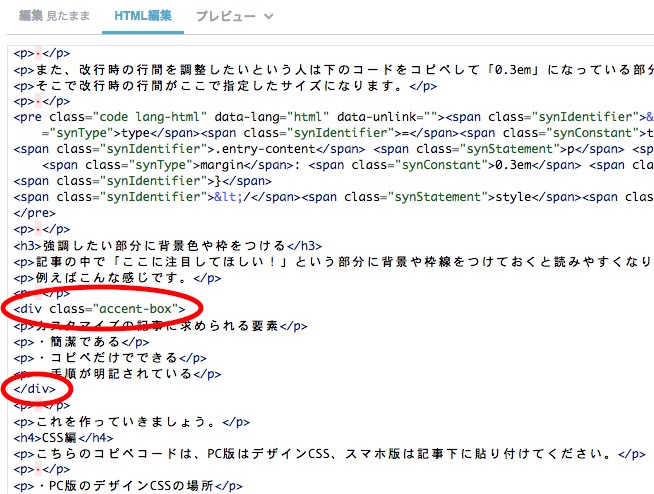Click the <h4>CSS編</h4> heading line

(63, 438)
